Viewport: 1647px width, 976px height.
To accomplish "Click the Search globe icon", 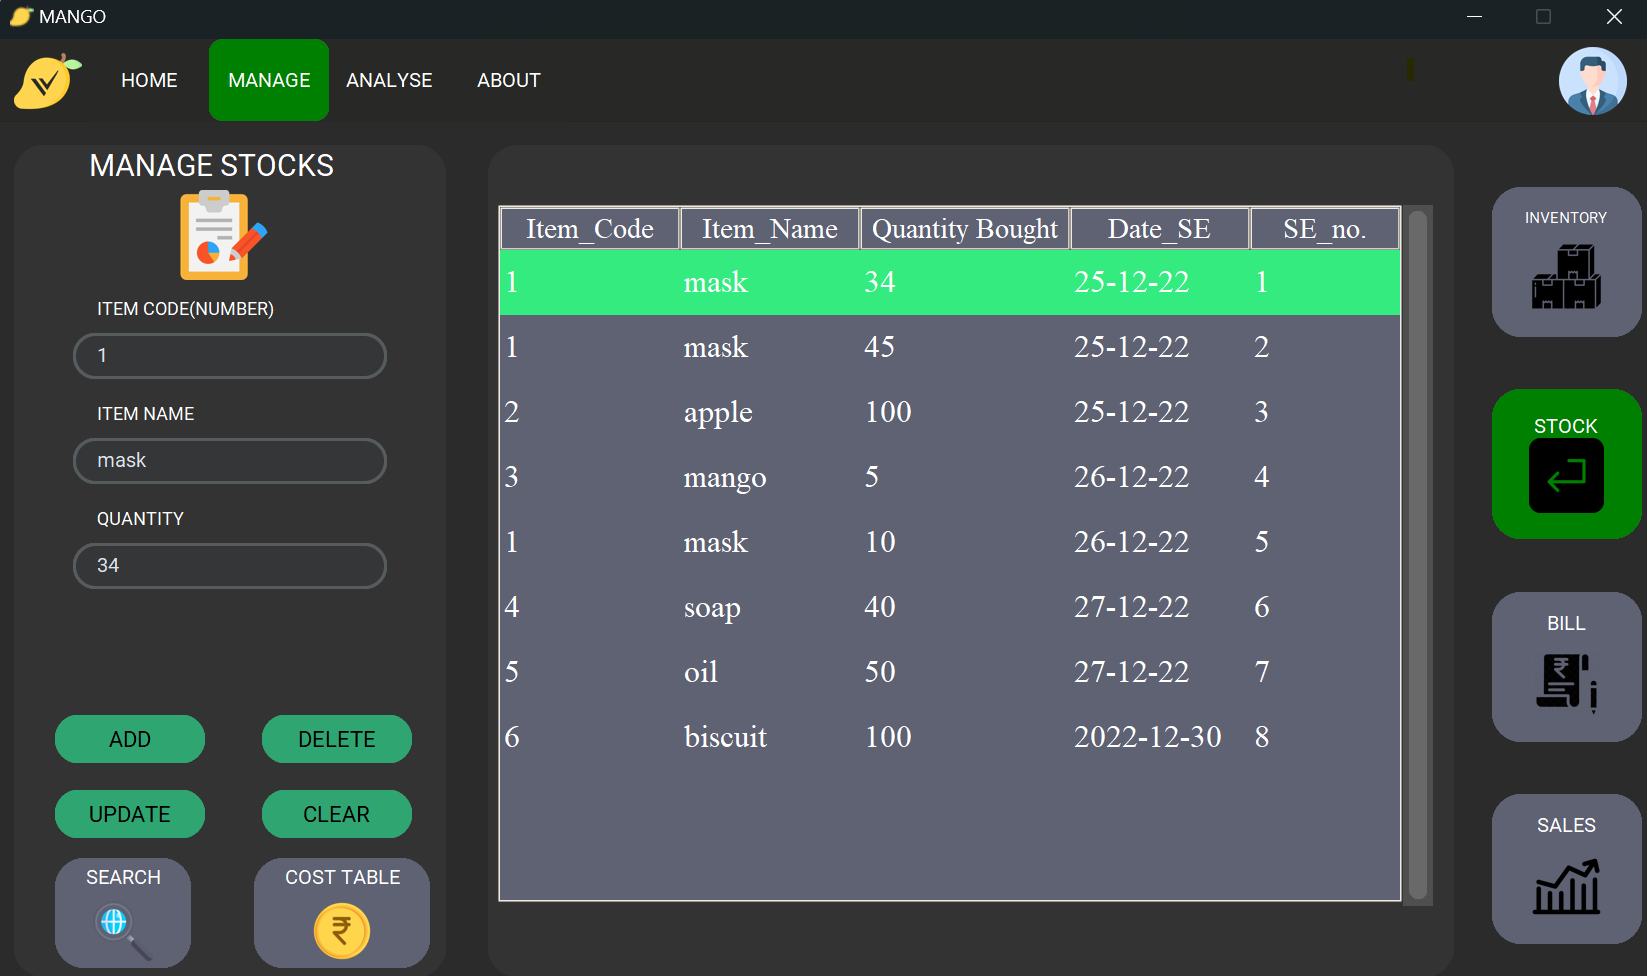I will 119,921.
